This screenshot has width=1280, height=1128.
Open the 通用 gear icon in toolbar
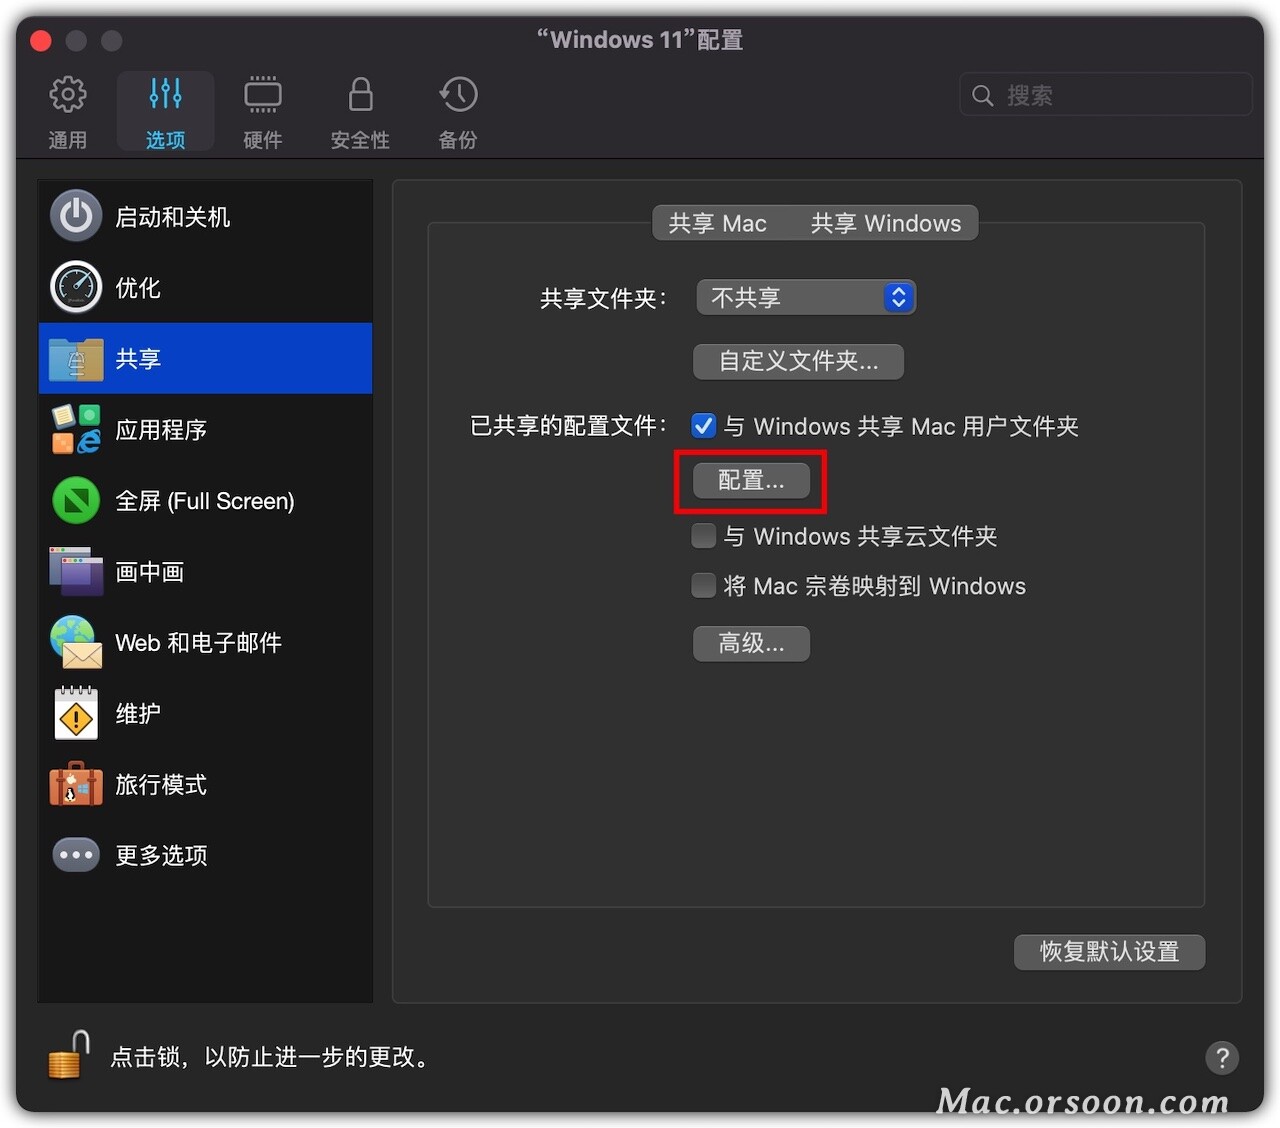(x=67, y=95)
